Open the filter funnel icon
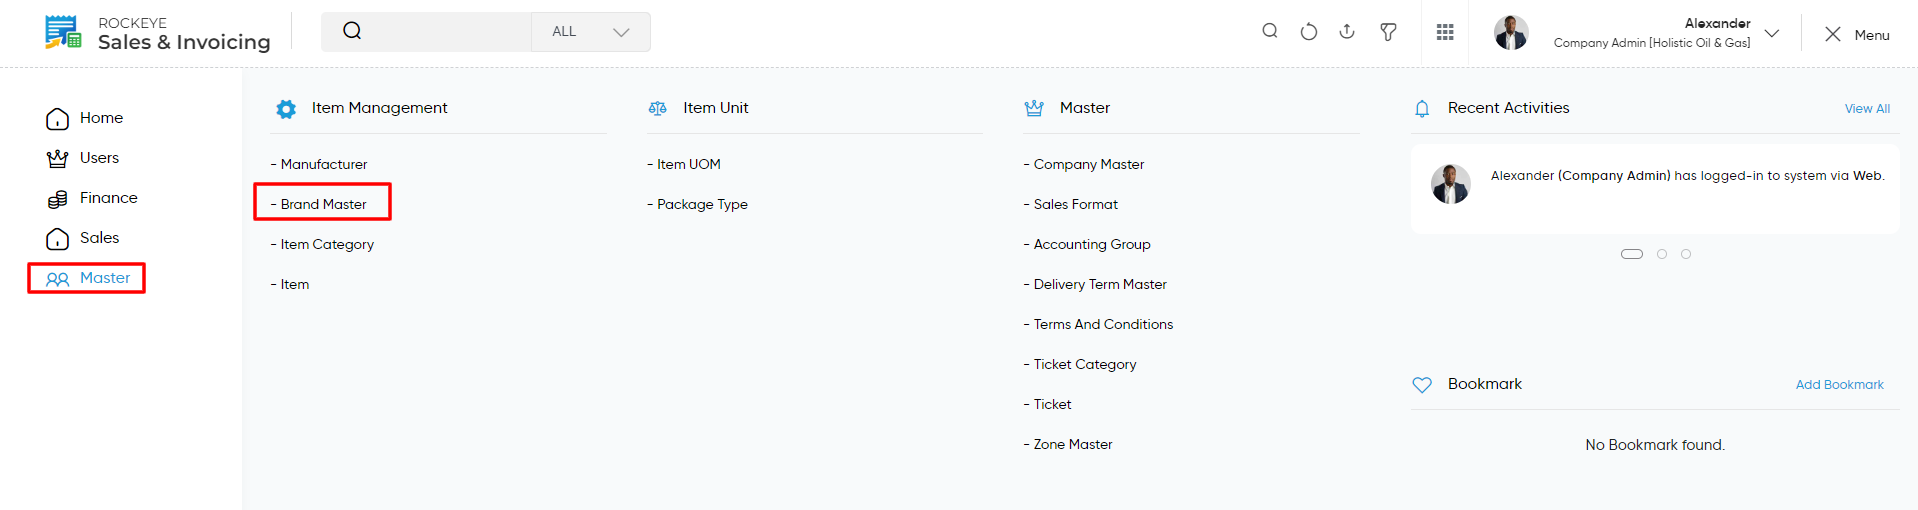 [1388, 32]
